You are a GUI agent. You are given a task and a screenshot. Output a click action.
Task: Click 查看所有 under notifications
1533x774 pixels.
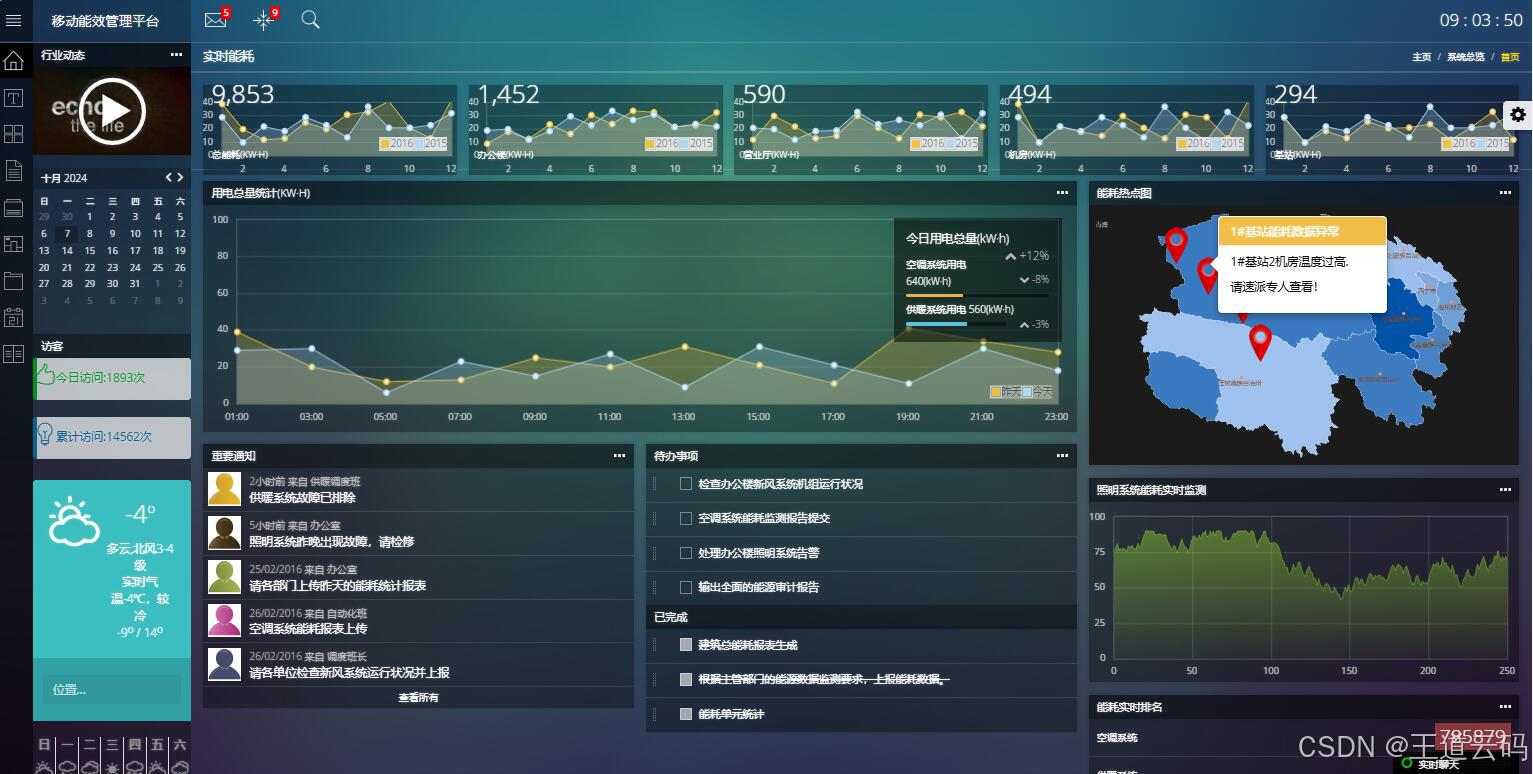click(x=418, y=698)
